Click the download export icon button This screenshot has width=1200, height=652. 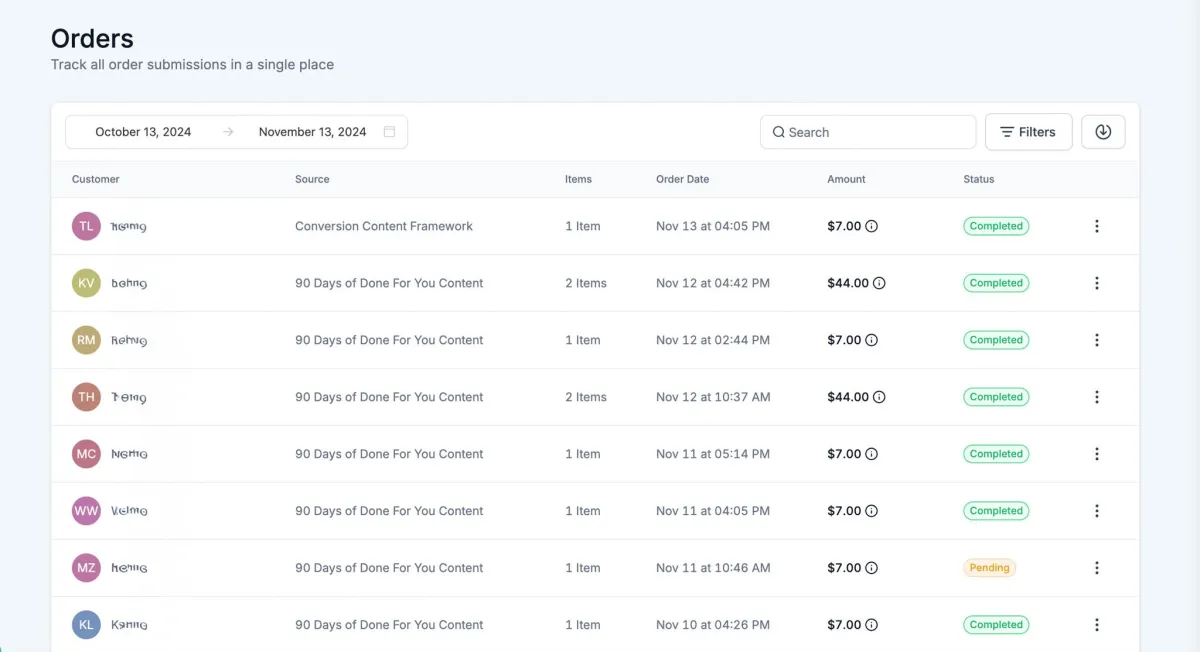(1103, 132)
